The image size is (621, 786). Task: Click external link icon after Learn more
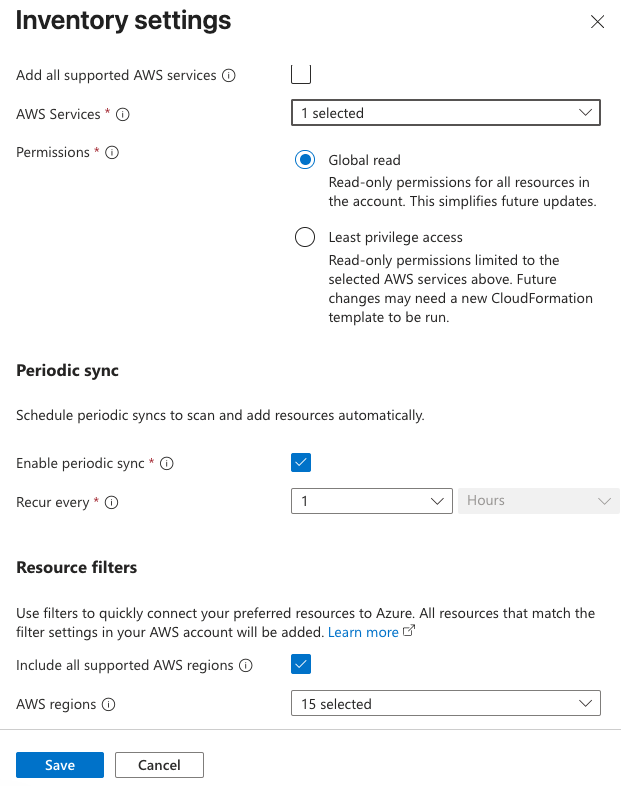[408, 632]
